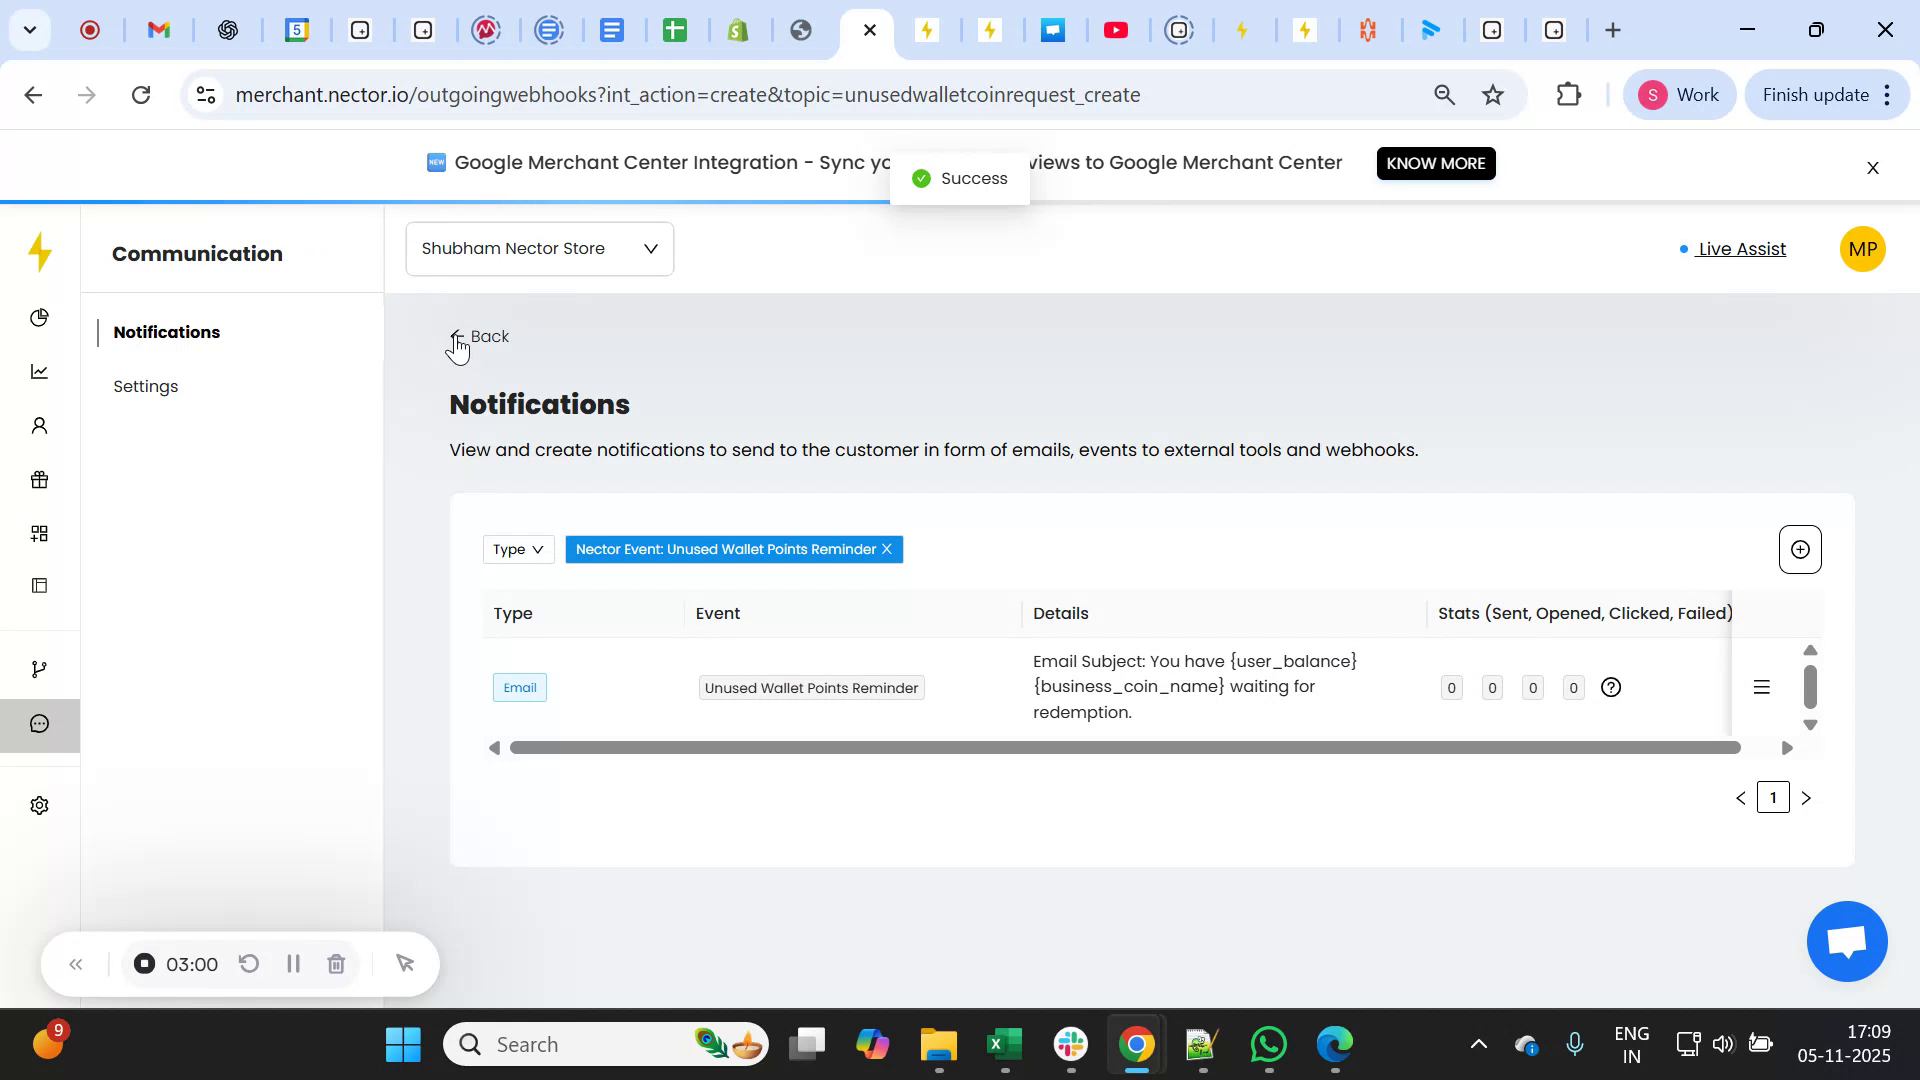Screen dimensions: 1920x1080
Task: Click the gift rewards icon
Action: pyautogui.click(x=39, y=479)
